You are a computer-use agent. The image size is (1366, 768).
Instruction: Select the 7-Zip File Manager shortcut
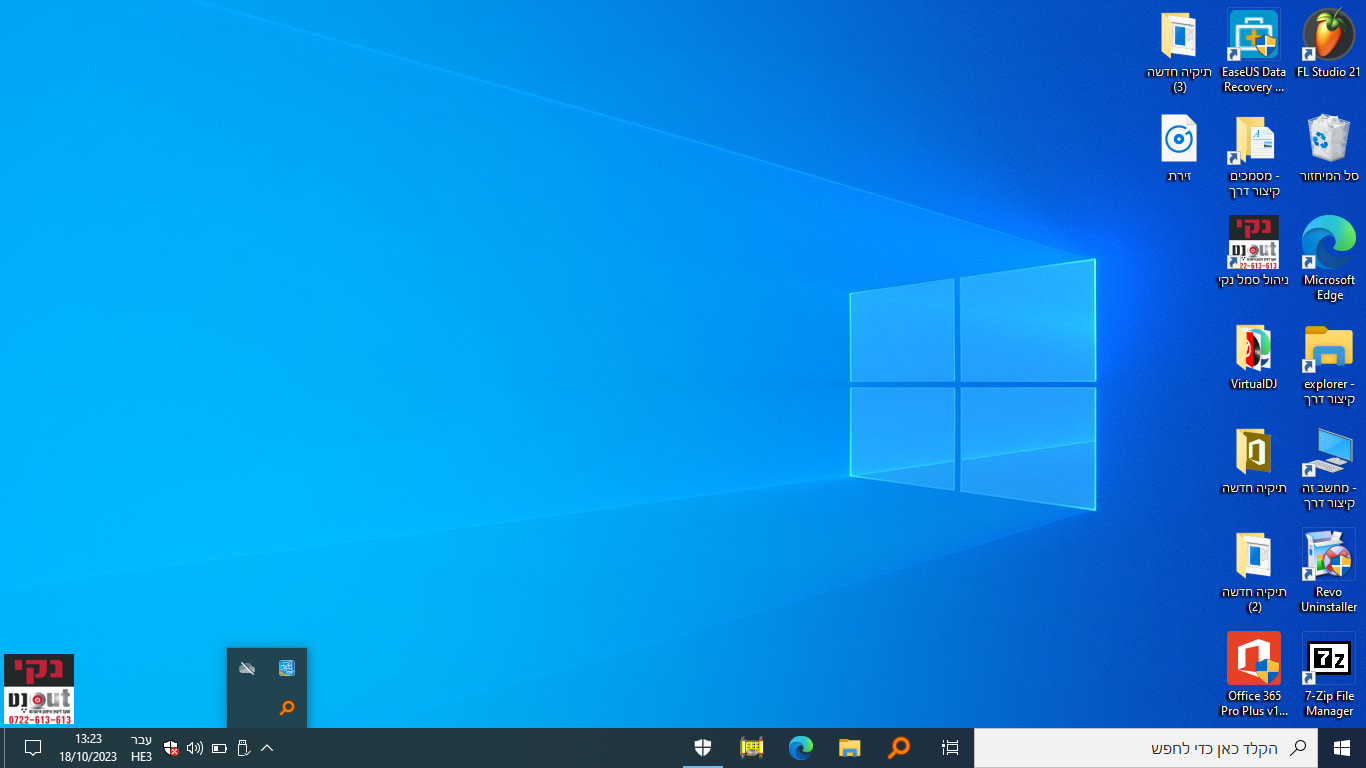(x=1329, y=676)
